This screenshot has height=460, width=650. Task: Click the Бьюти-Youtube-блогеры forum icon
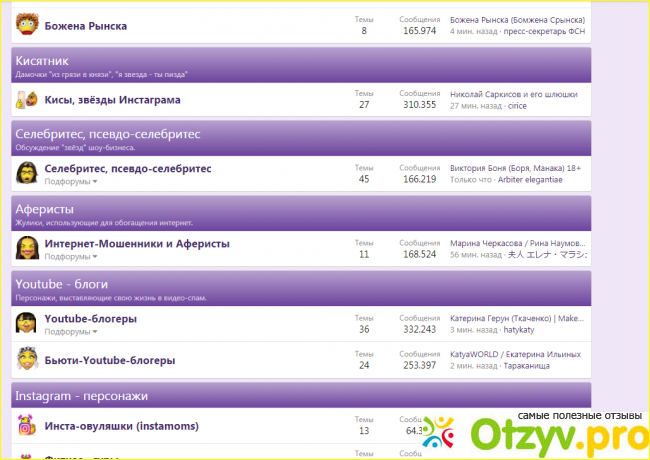coord(27,358)
